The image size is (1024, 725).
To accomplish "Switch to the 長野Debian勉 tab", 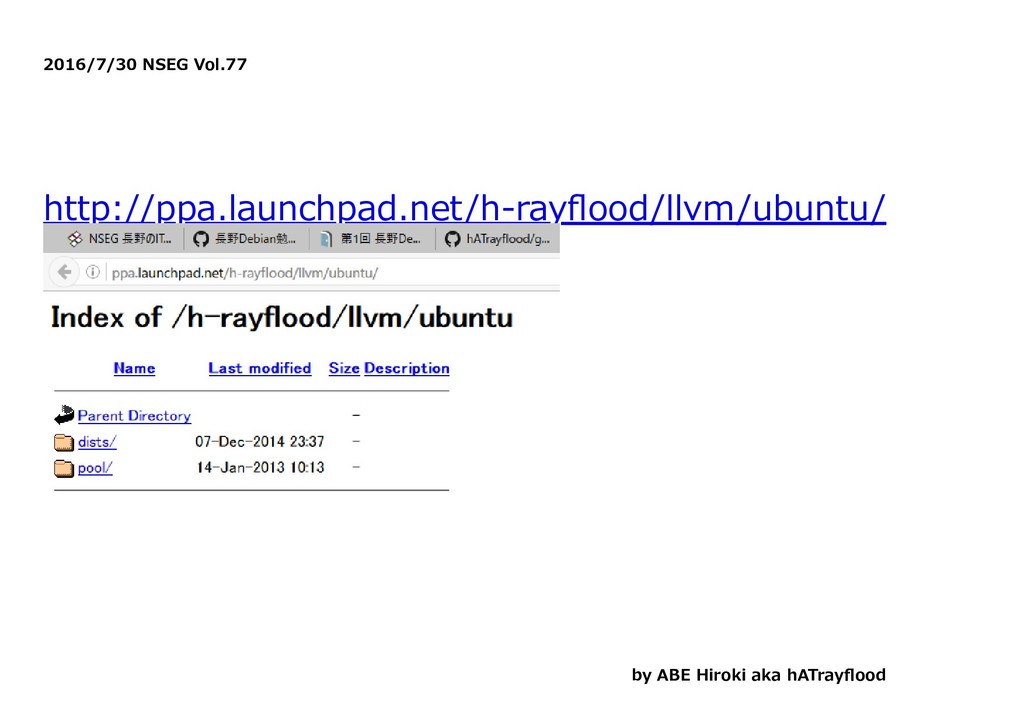I will coord(246,239).
